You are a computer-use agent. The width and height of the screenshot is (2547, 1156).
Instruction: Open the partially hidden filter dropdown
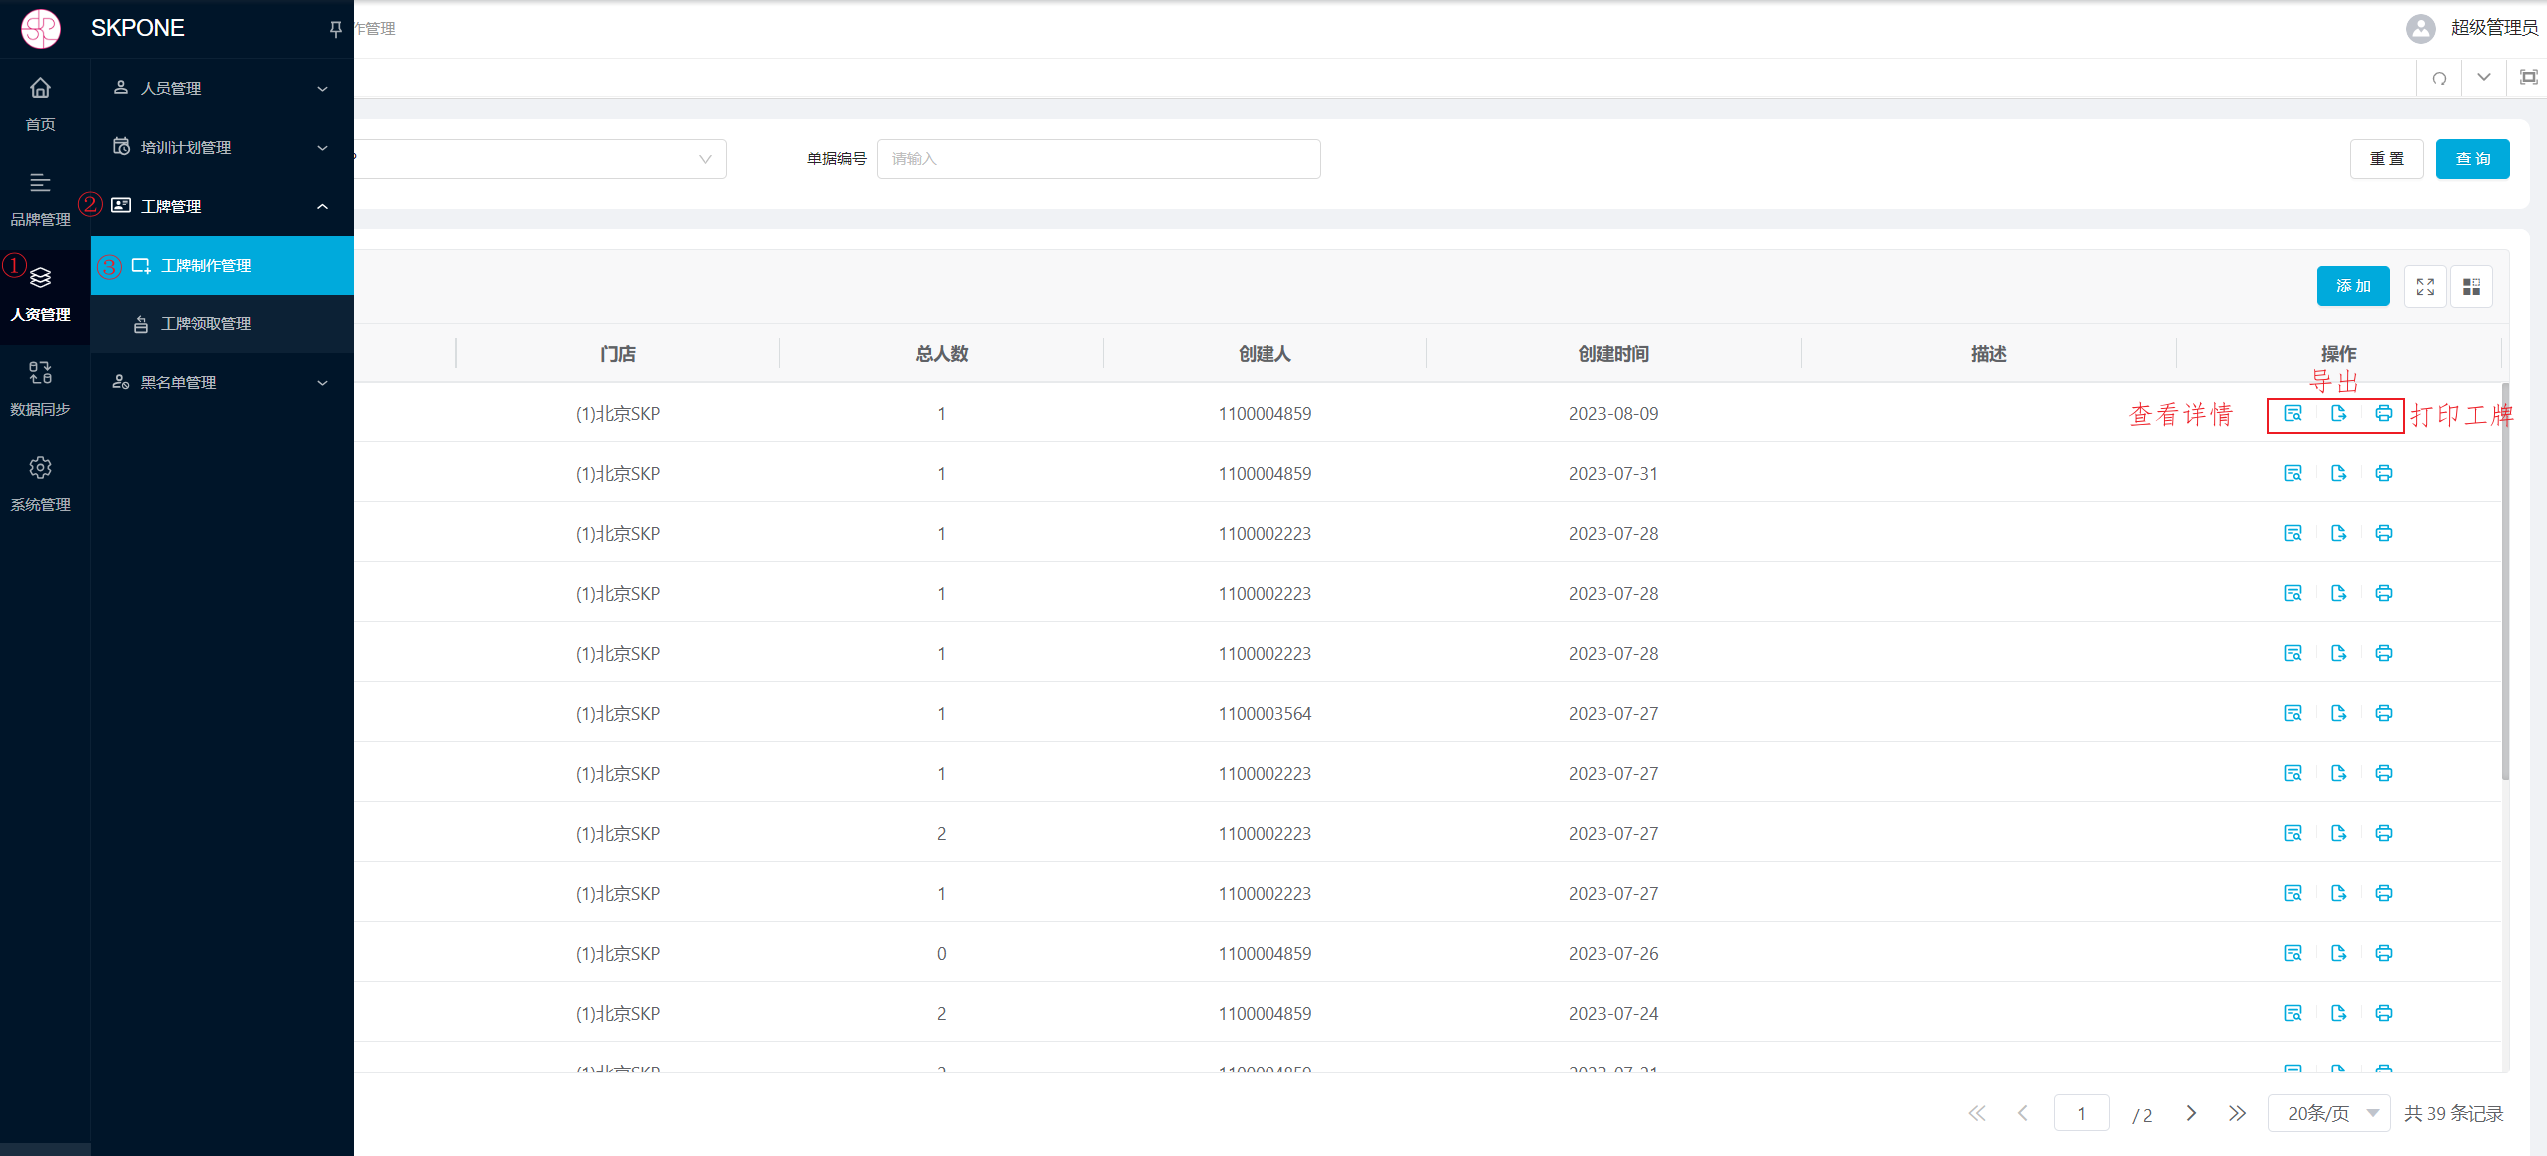tap(540, 159)
